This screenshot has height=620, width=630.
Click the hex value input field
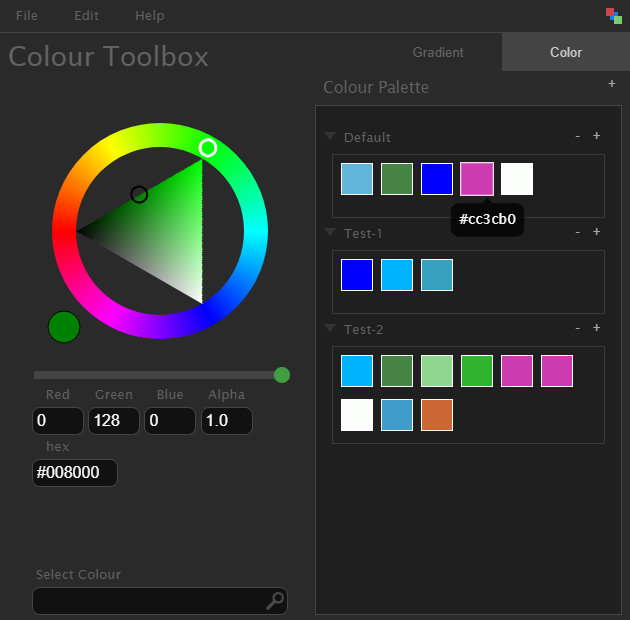click(75, 473)
